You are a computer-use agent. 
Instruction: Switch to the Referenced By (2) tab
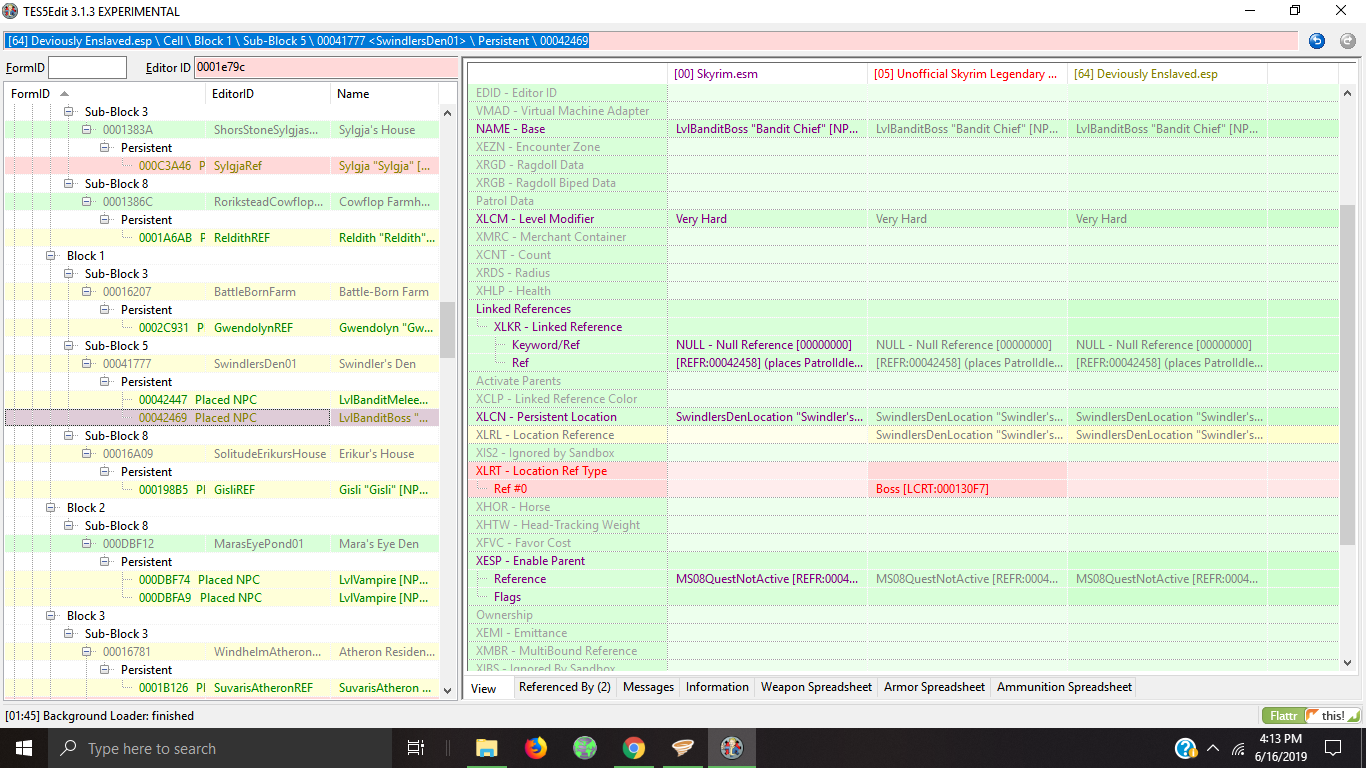point(564,687)
